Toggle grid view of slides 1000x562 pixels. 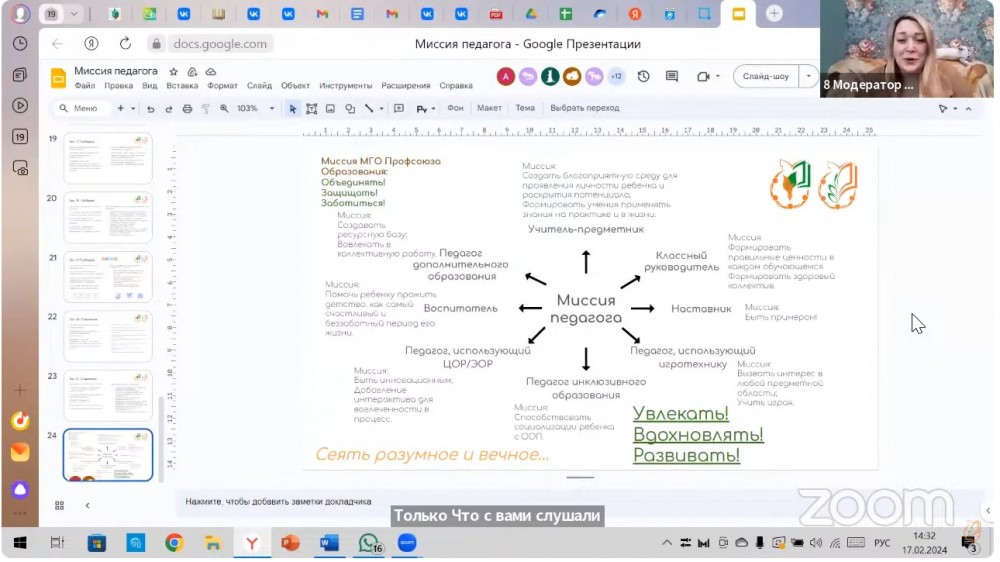[60, 505]
